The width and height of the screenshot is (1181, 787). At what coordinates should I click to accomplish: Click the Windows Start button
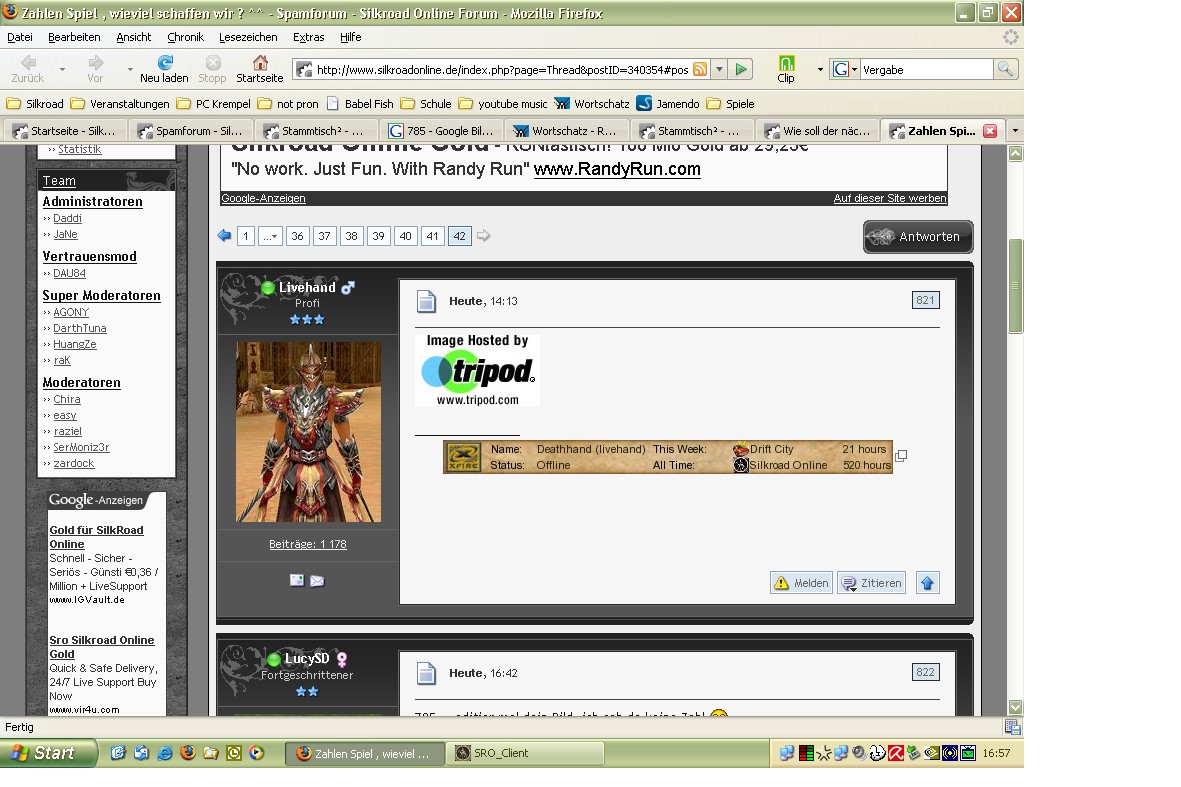pyautogui.click(x=47, y=753)
